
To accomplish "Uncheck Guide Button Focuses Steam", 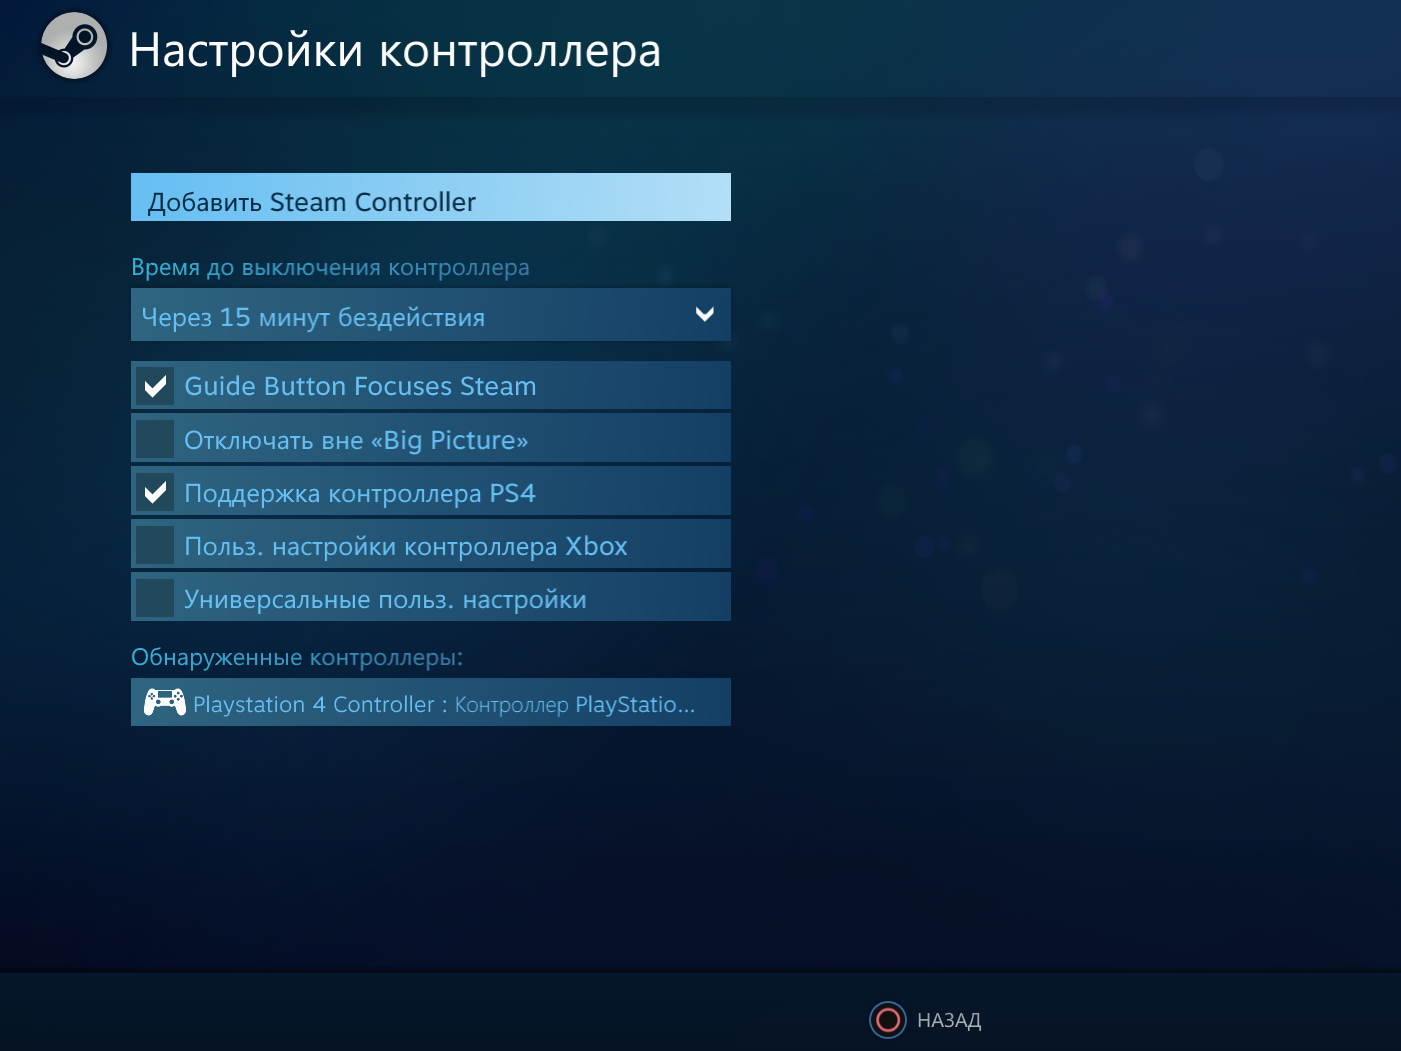I will click(x=155, y=386).
